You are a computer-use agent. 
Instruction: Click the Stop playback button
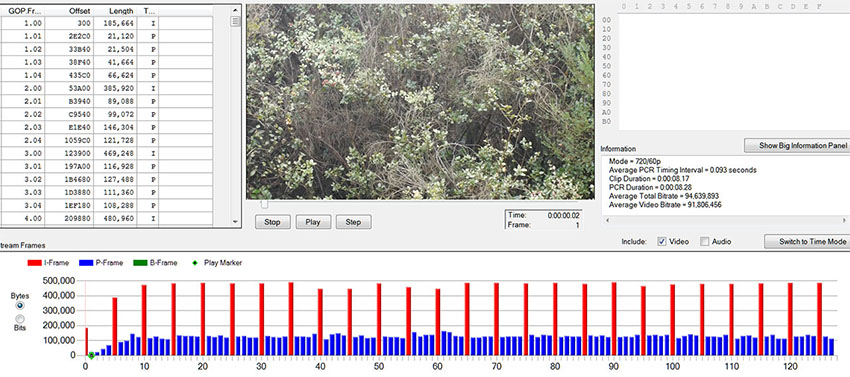click(273, 222)
